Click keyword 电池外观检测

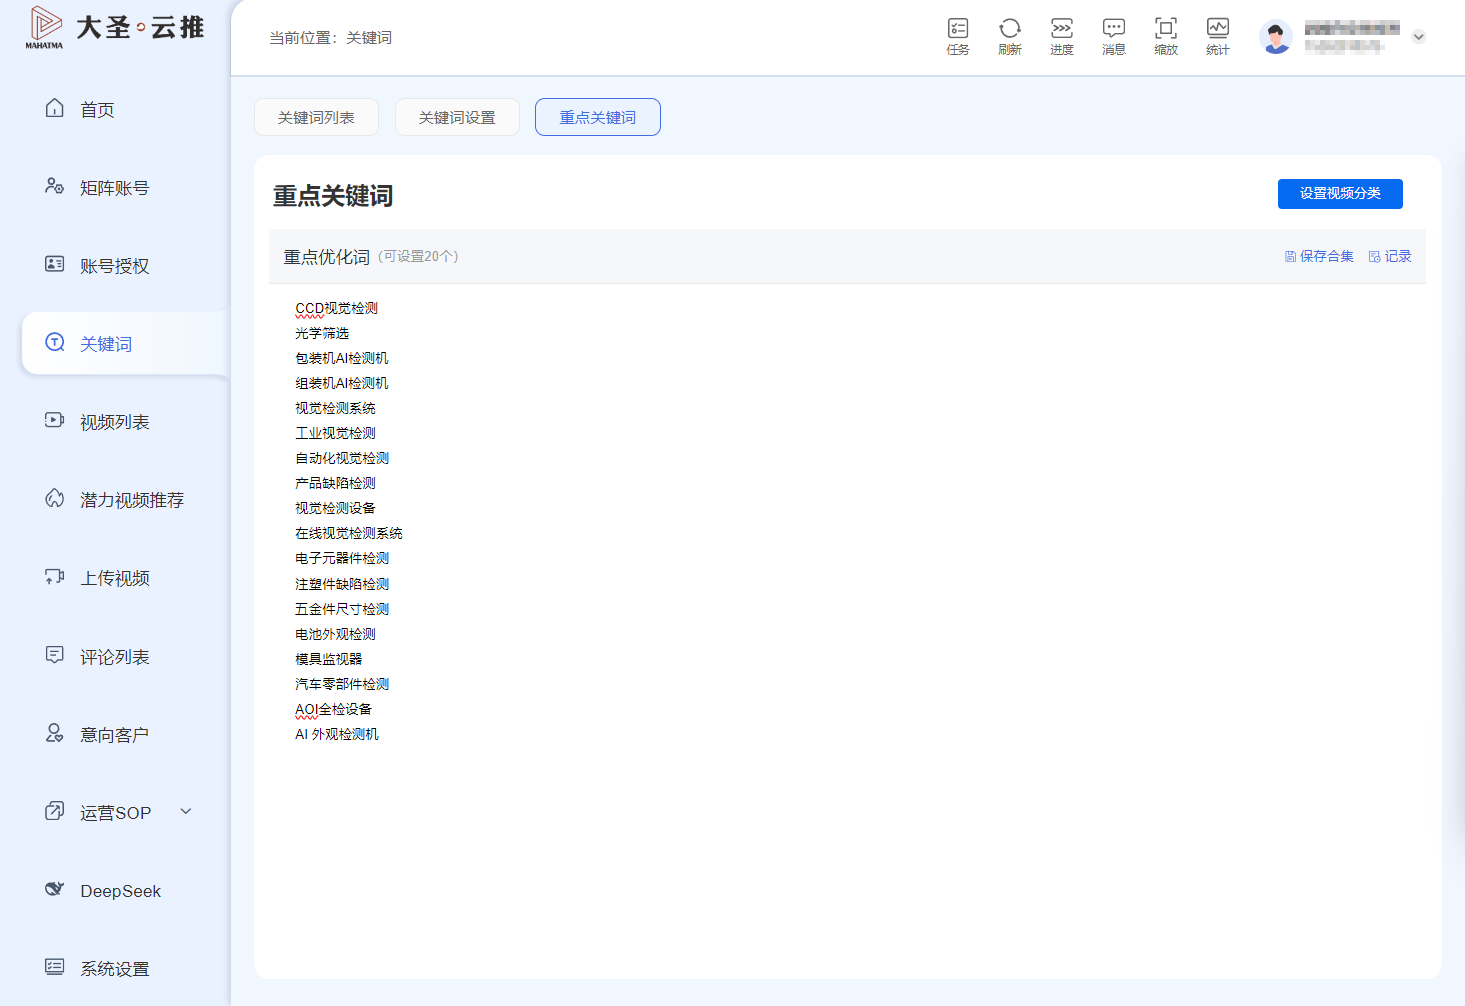tap(336, 634)
